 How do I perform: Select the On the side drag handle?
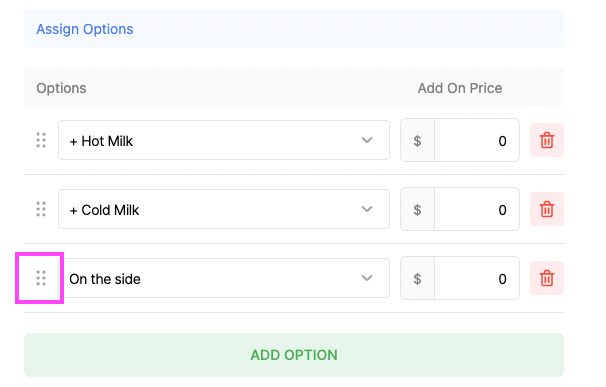pyautogui.click(x=41, y=278)
